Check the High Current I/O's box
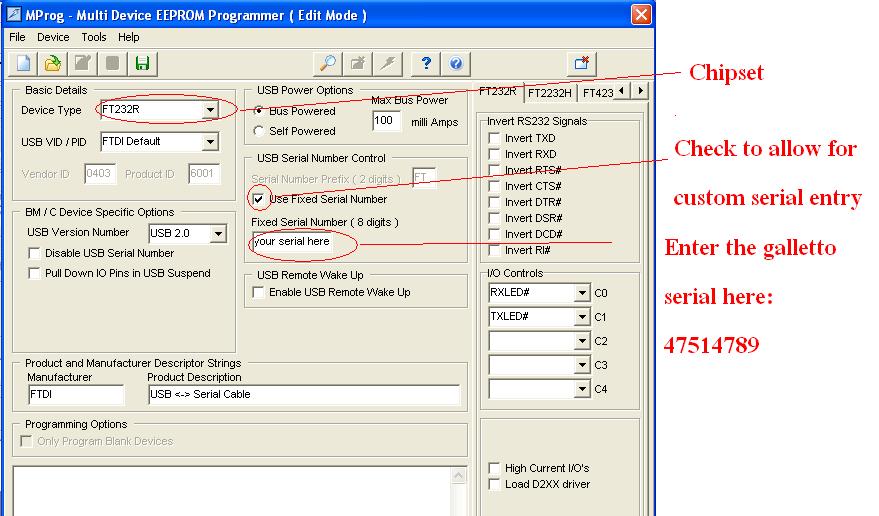The image size is (879, 516). point(494,468)
